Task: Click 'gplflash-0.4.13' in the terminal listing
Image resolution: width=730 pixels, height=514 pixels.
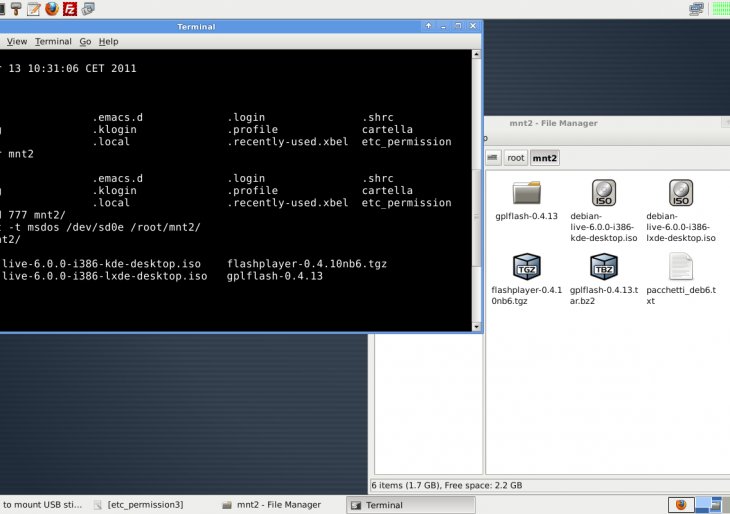Action: coord(275,276)
